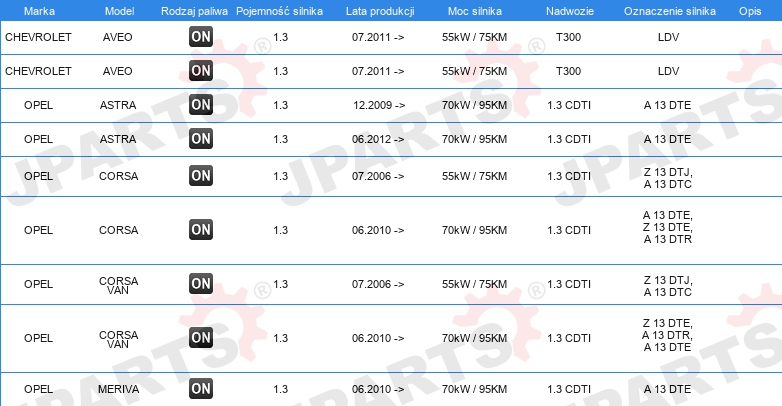The image size is (782, 406).
Task: Select 1.3 capacity in Astra 06.2012 row
Action: click(x=280, y=139)
